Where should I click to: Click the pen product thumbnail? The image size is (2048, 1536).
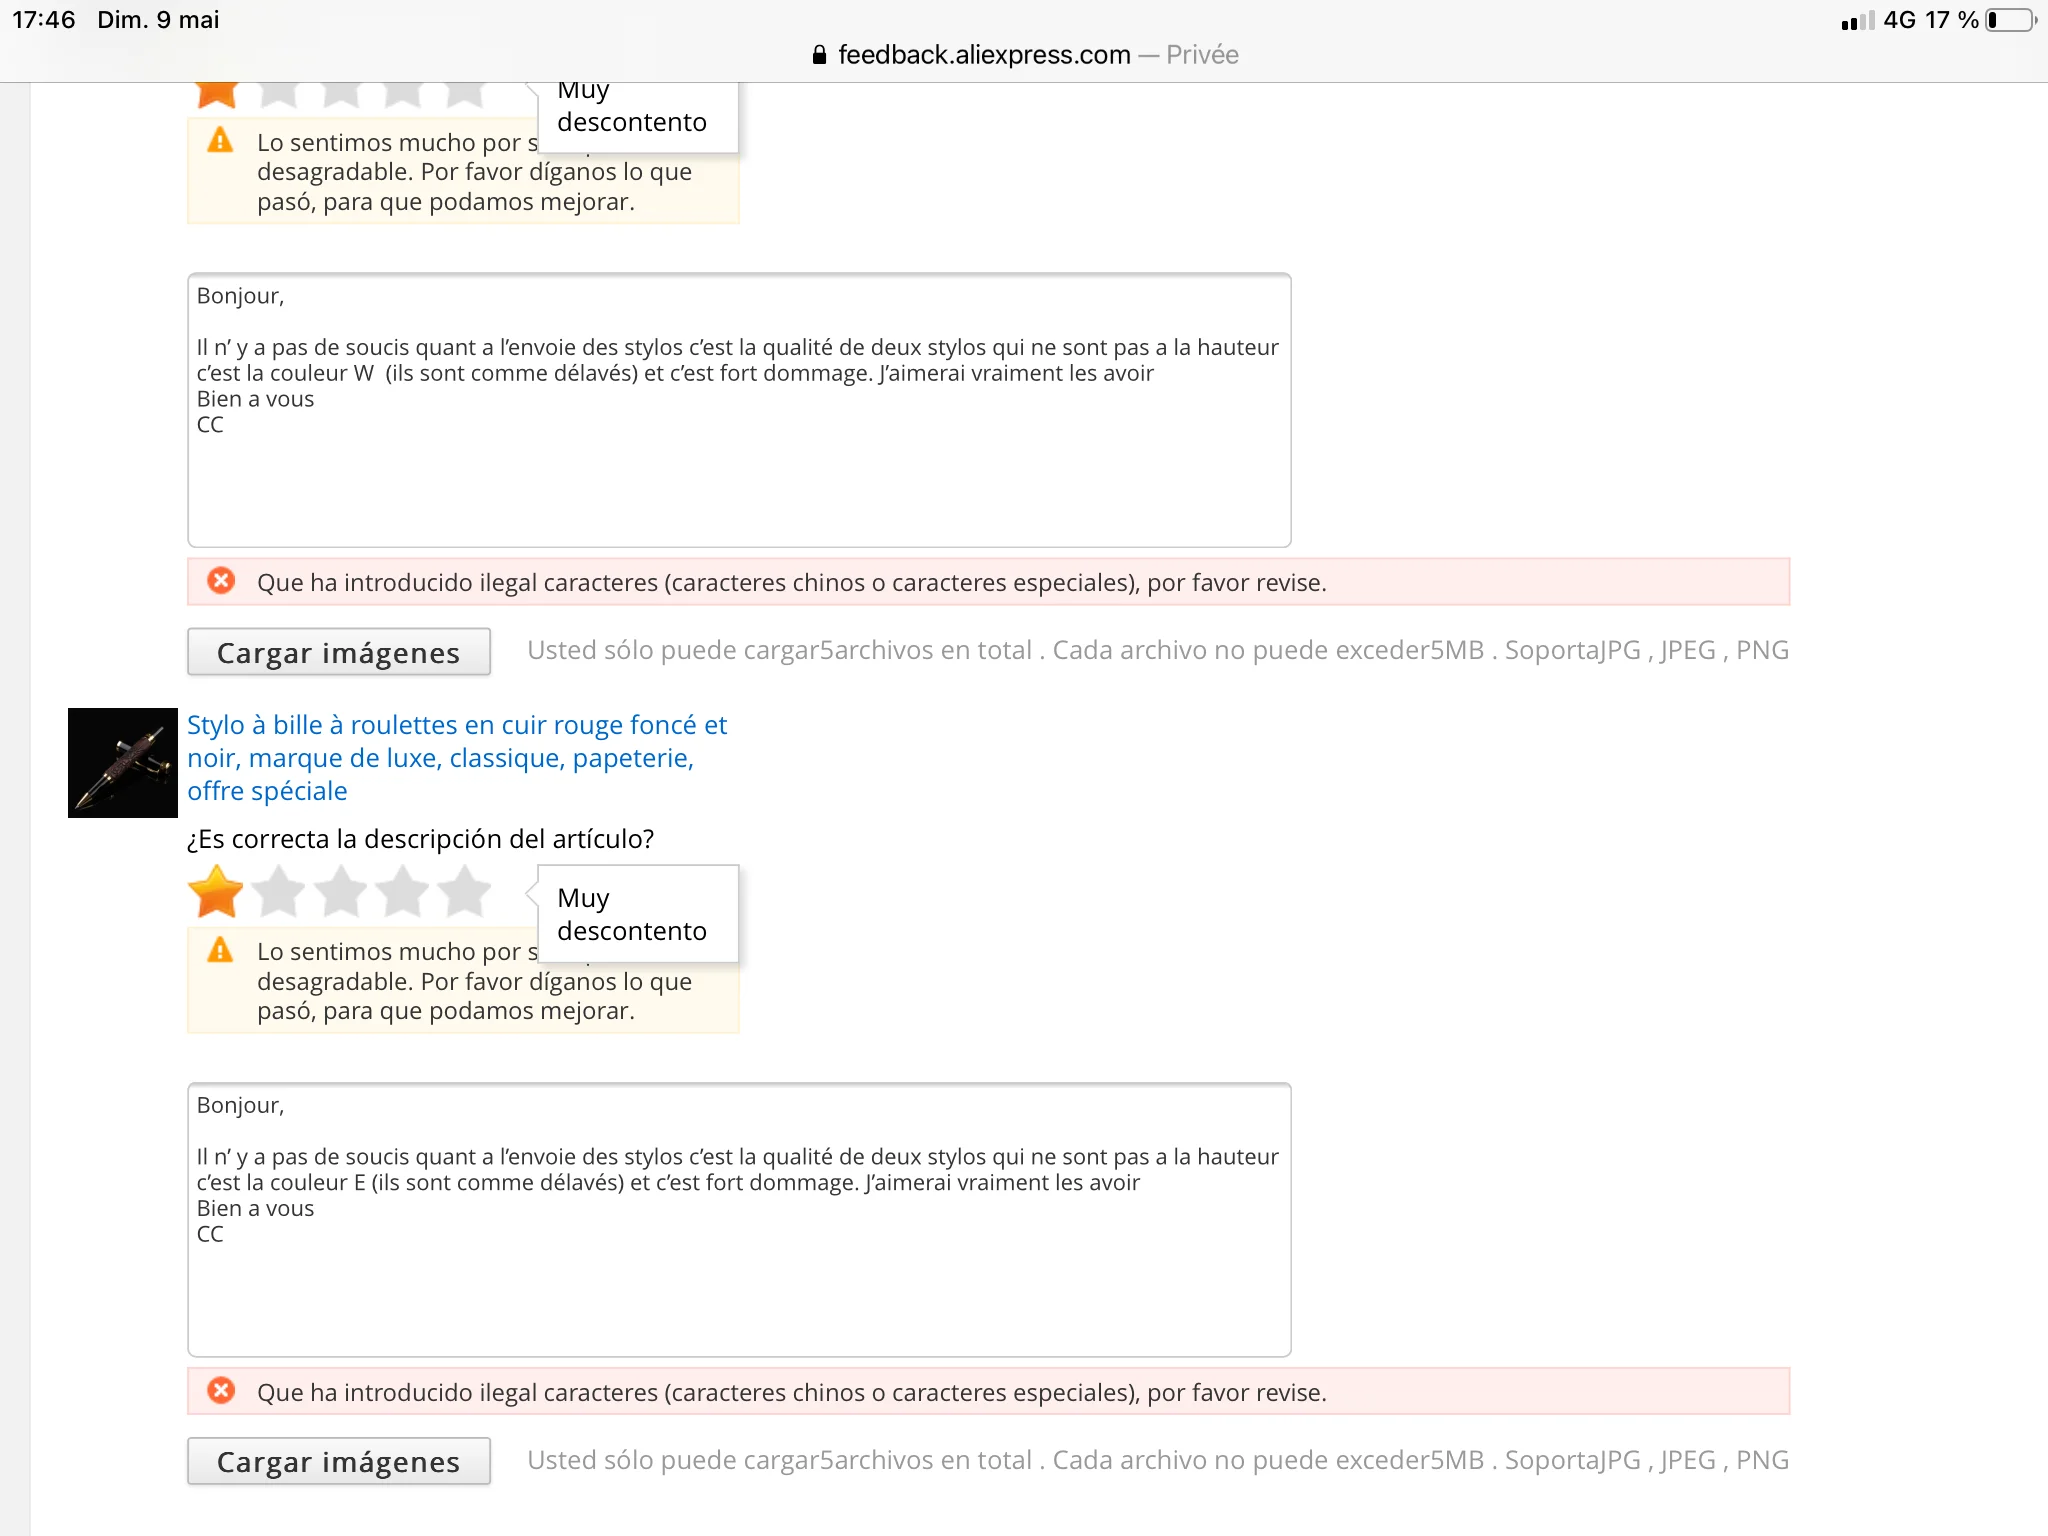pyautogui.click(x=123, y=763)
